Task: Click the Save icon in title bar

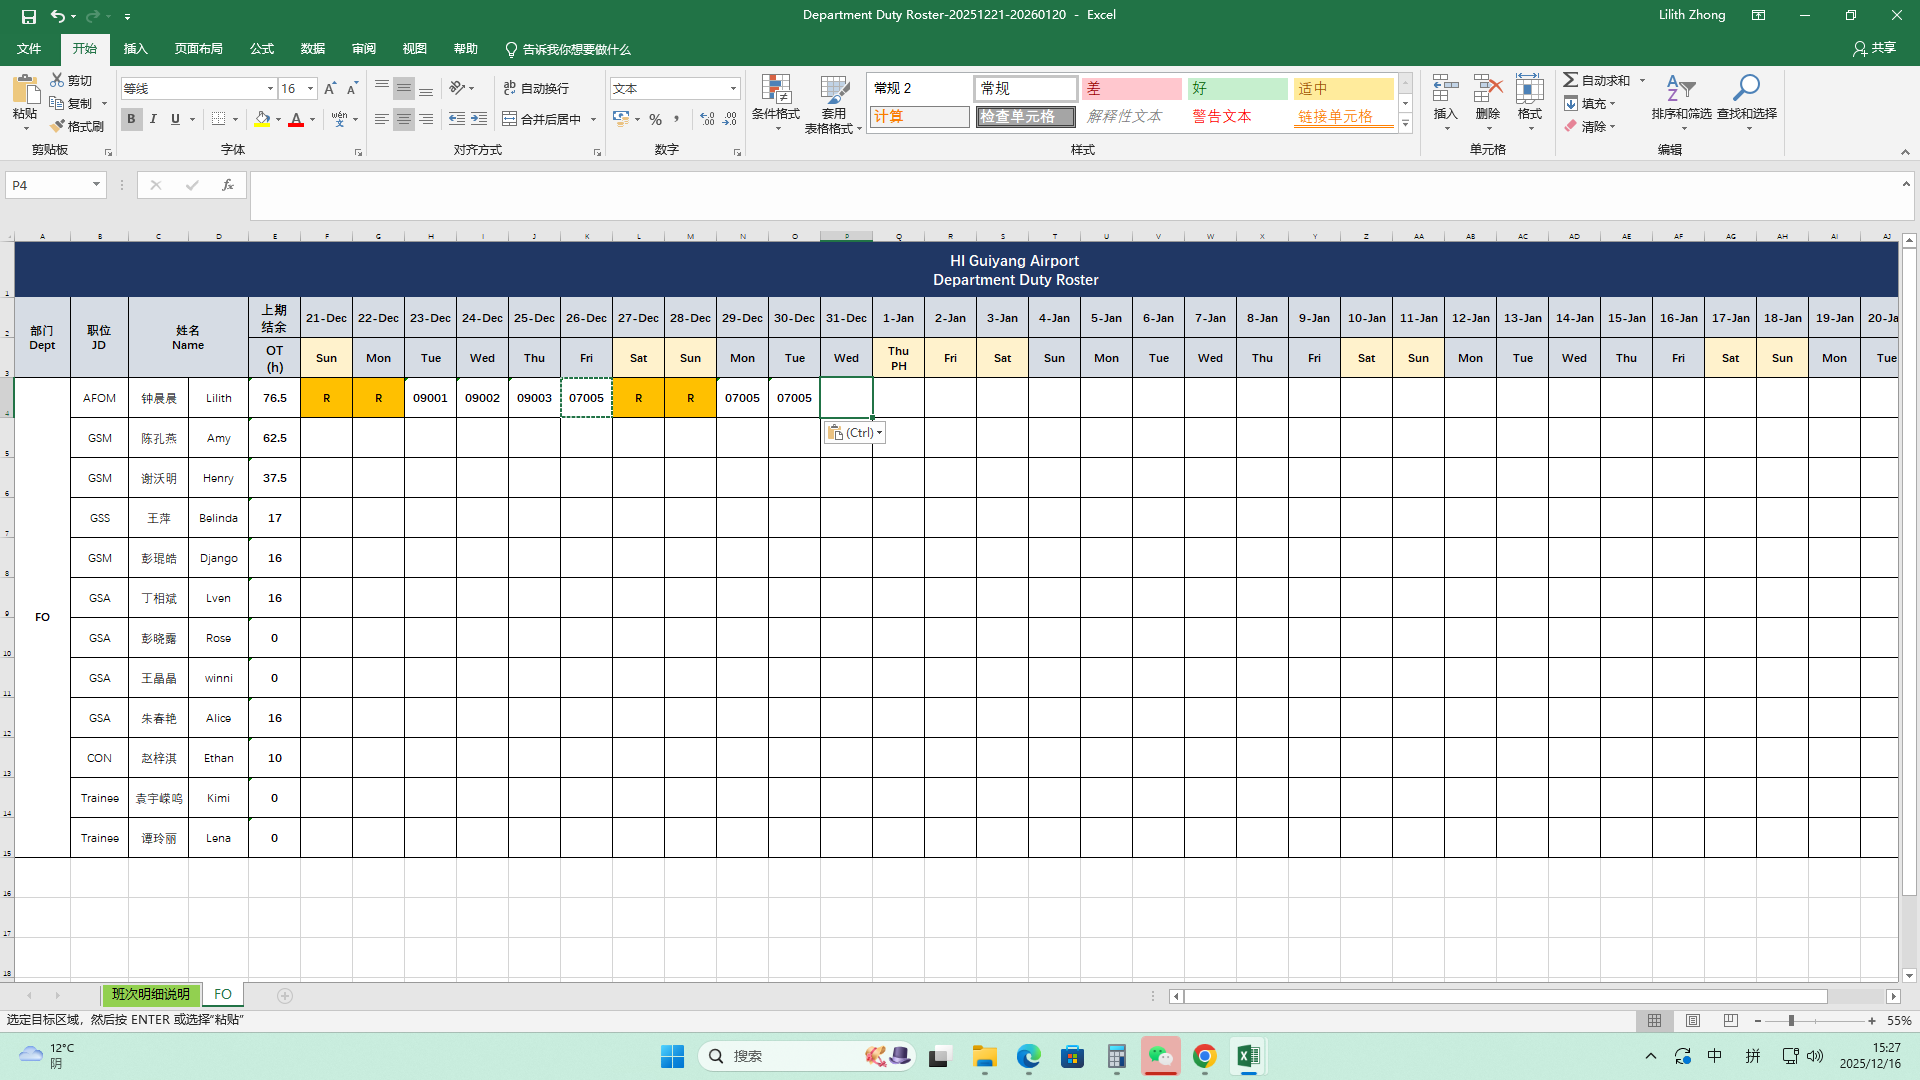Action: (x=29, y=16)
